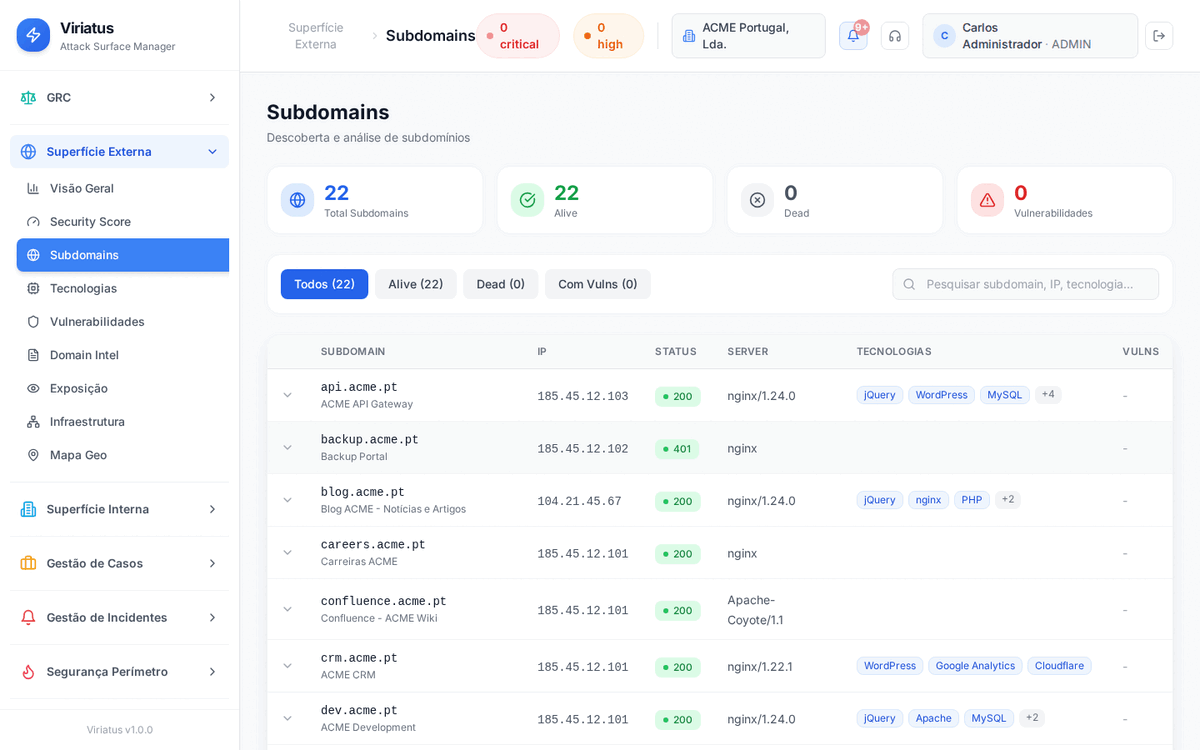Open the ACME Portugal organization selector
1200x750 pixels.
748,36
